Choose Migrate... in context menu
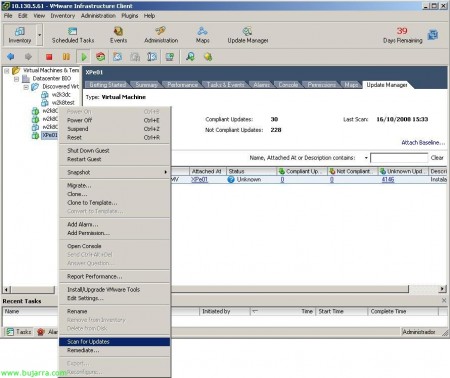This screenshot has height=378, width=450. [x=115, y=185]
